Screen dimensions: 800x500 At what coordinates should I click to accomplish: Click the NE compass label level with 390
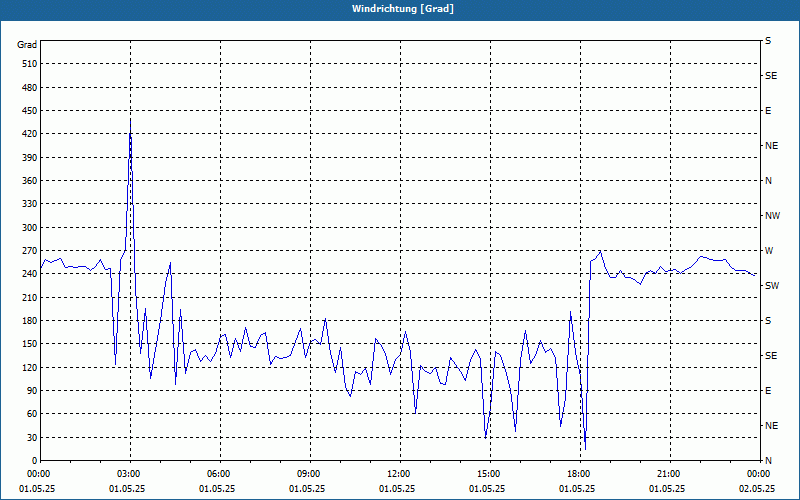click(771, 146)
